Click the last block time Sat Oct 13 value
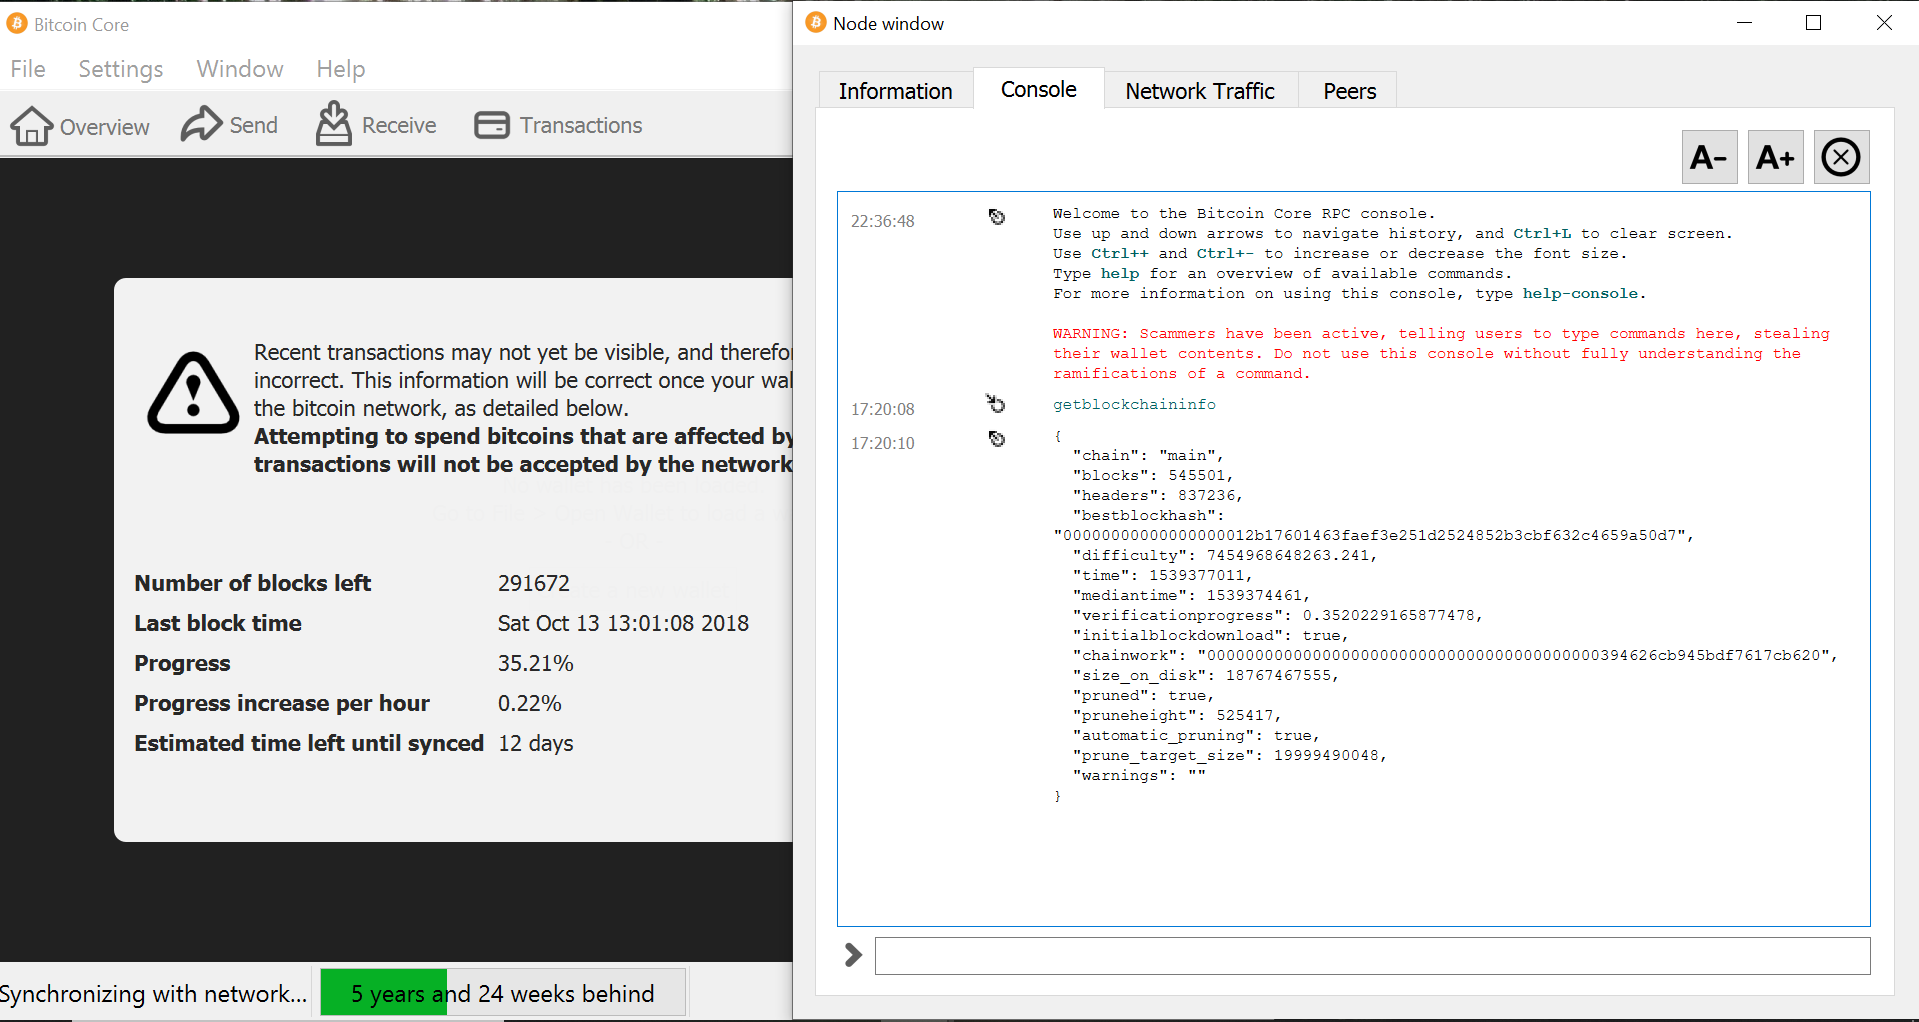Image resolution: width=1919 pixels, height=1022 pixels. [623, 623]
